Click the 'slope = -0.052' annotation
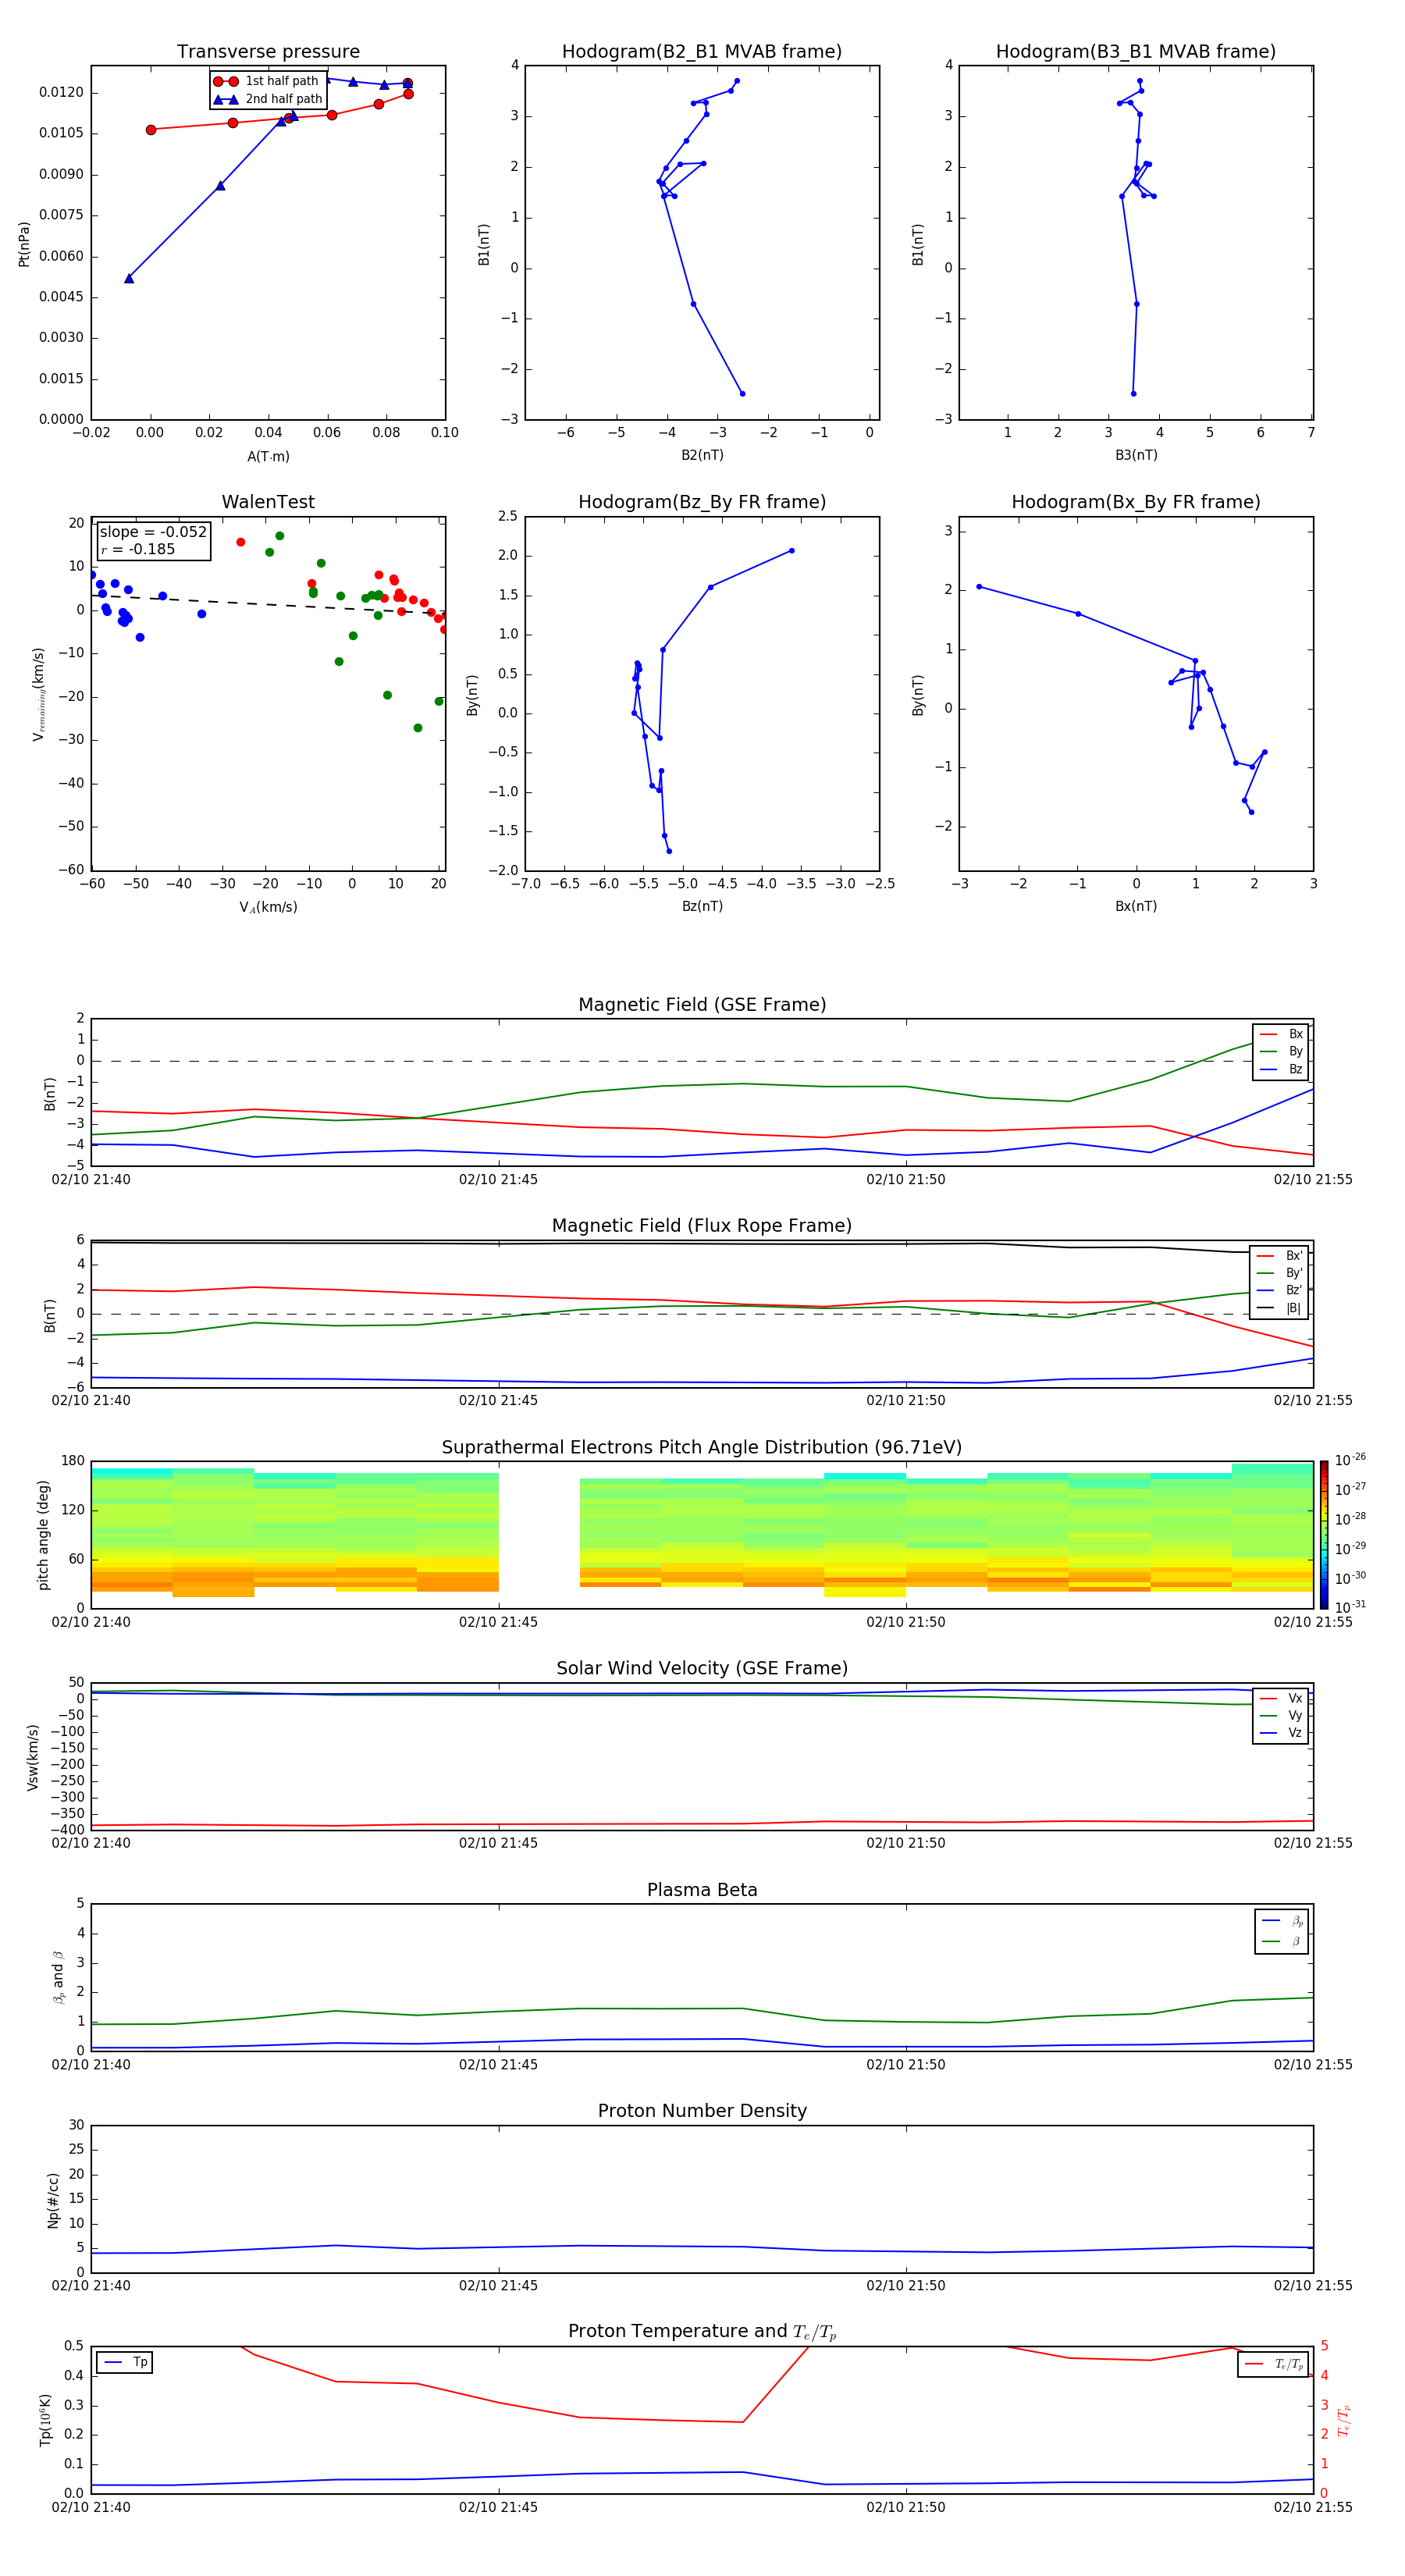 pos(153,532)
